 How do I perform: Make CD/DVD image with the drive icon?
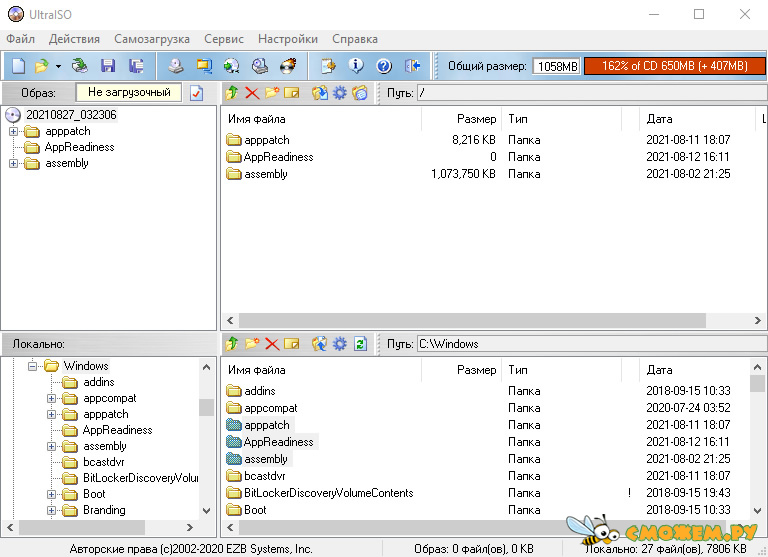pyautogui.click(x=175, y=66)
